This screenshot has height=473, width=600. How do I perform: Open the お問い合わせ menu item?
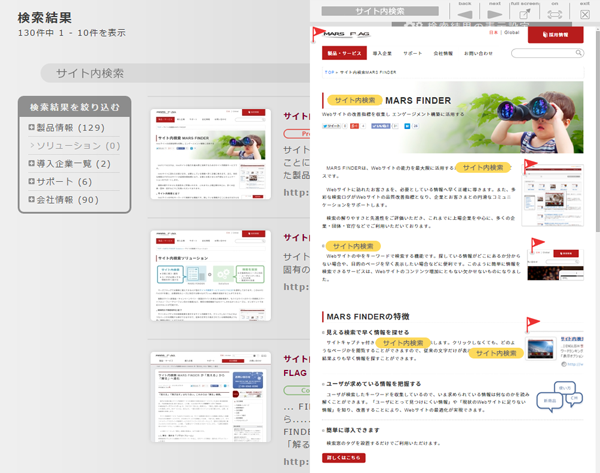tap(478, 54)
